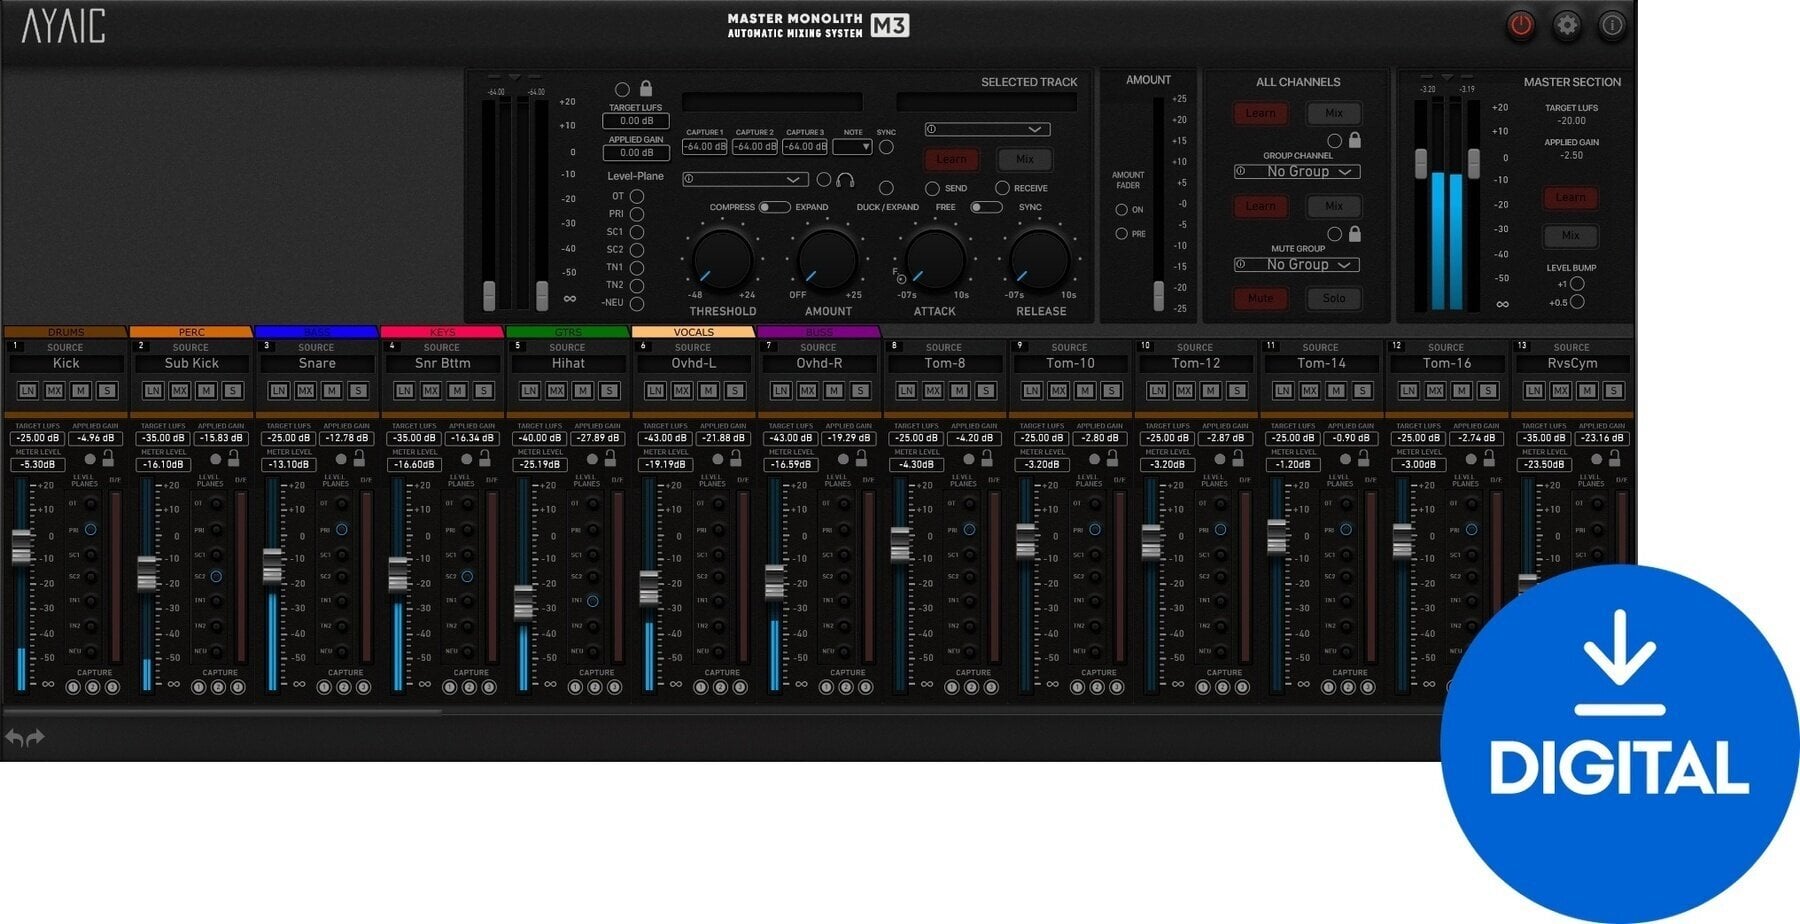Open Mute Group No Group dropdown
Image resolution: width=1800 pixels, height=924 pixels.
[x=1297, y=265]
